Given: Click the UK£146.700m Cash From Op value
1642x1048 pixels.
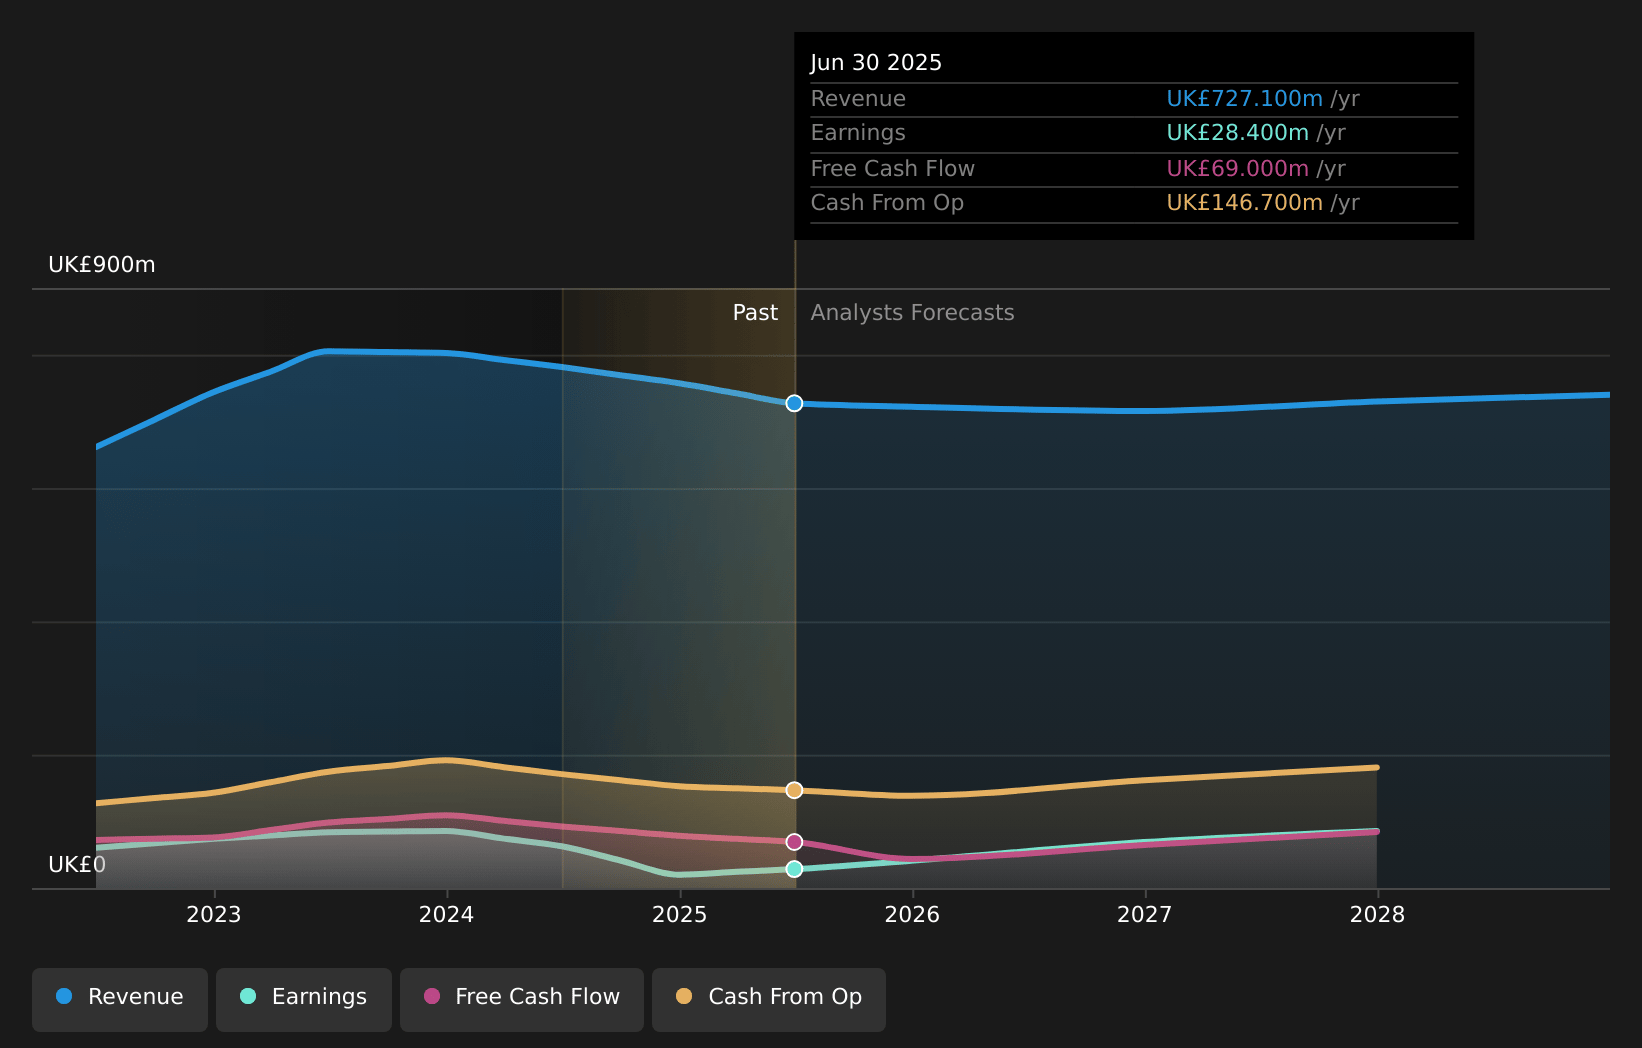Looking at the screenshot, I should pos(1244,203).
